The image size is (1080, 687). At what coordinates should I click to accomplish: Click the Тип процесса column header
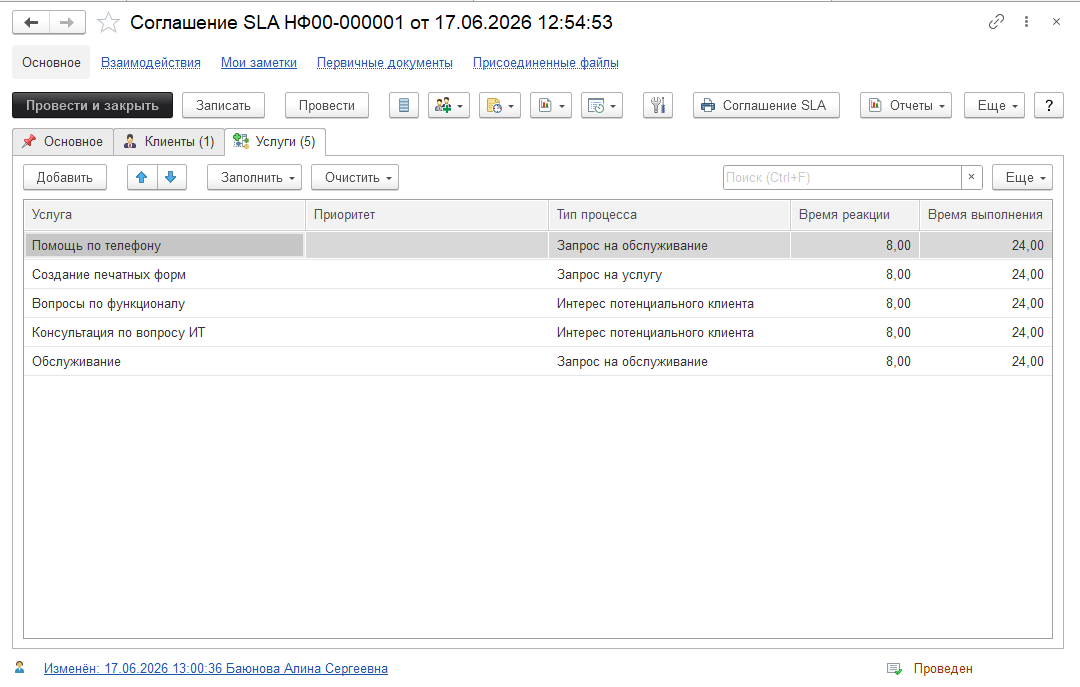tap(669, 214)
